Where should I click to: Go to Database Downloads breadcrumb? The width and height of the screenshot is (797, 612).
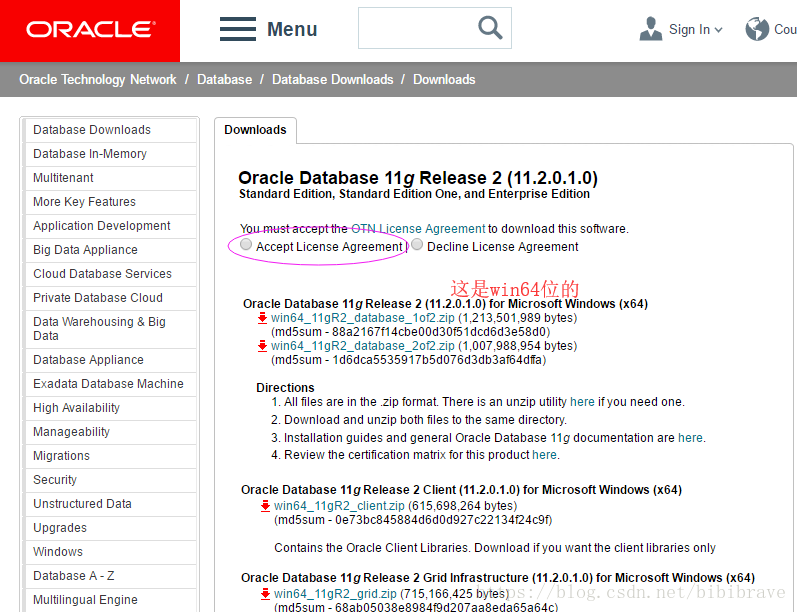[x=332, y=80]
